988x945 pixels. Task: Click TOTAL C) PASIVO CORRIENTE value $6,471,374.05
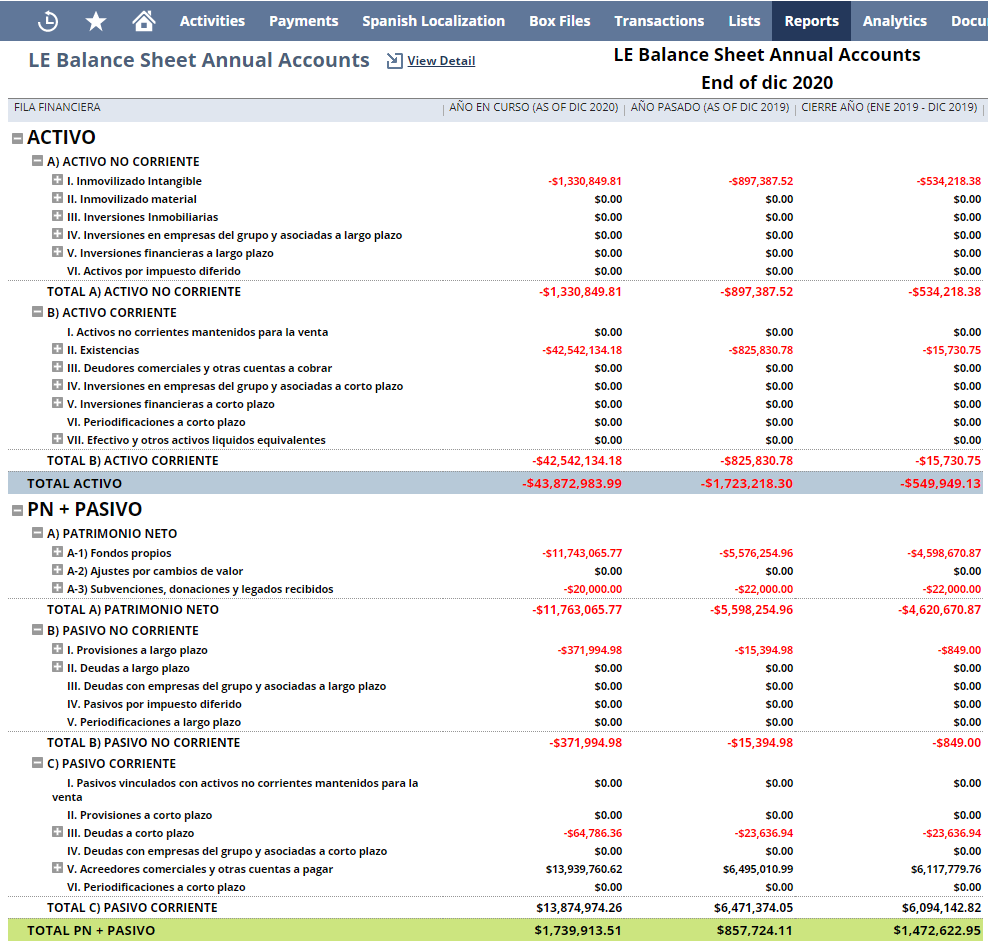[754, 908]
